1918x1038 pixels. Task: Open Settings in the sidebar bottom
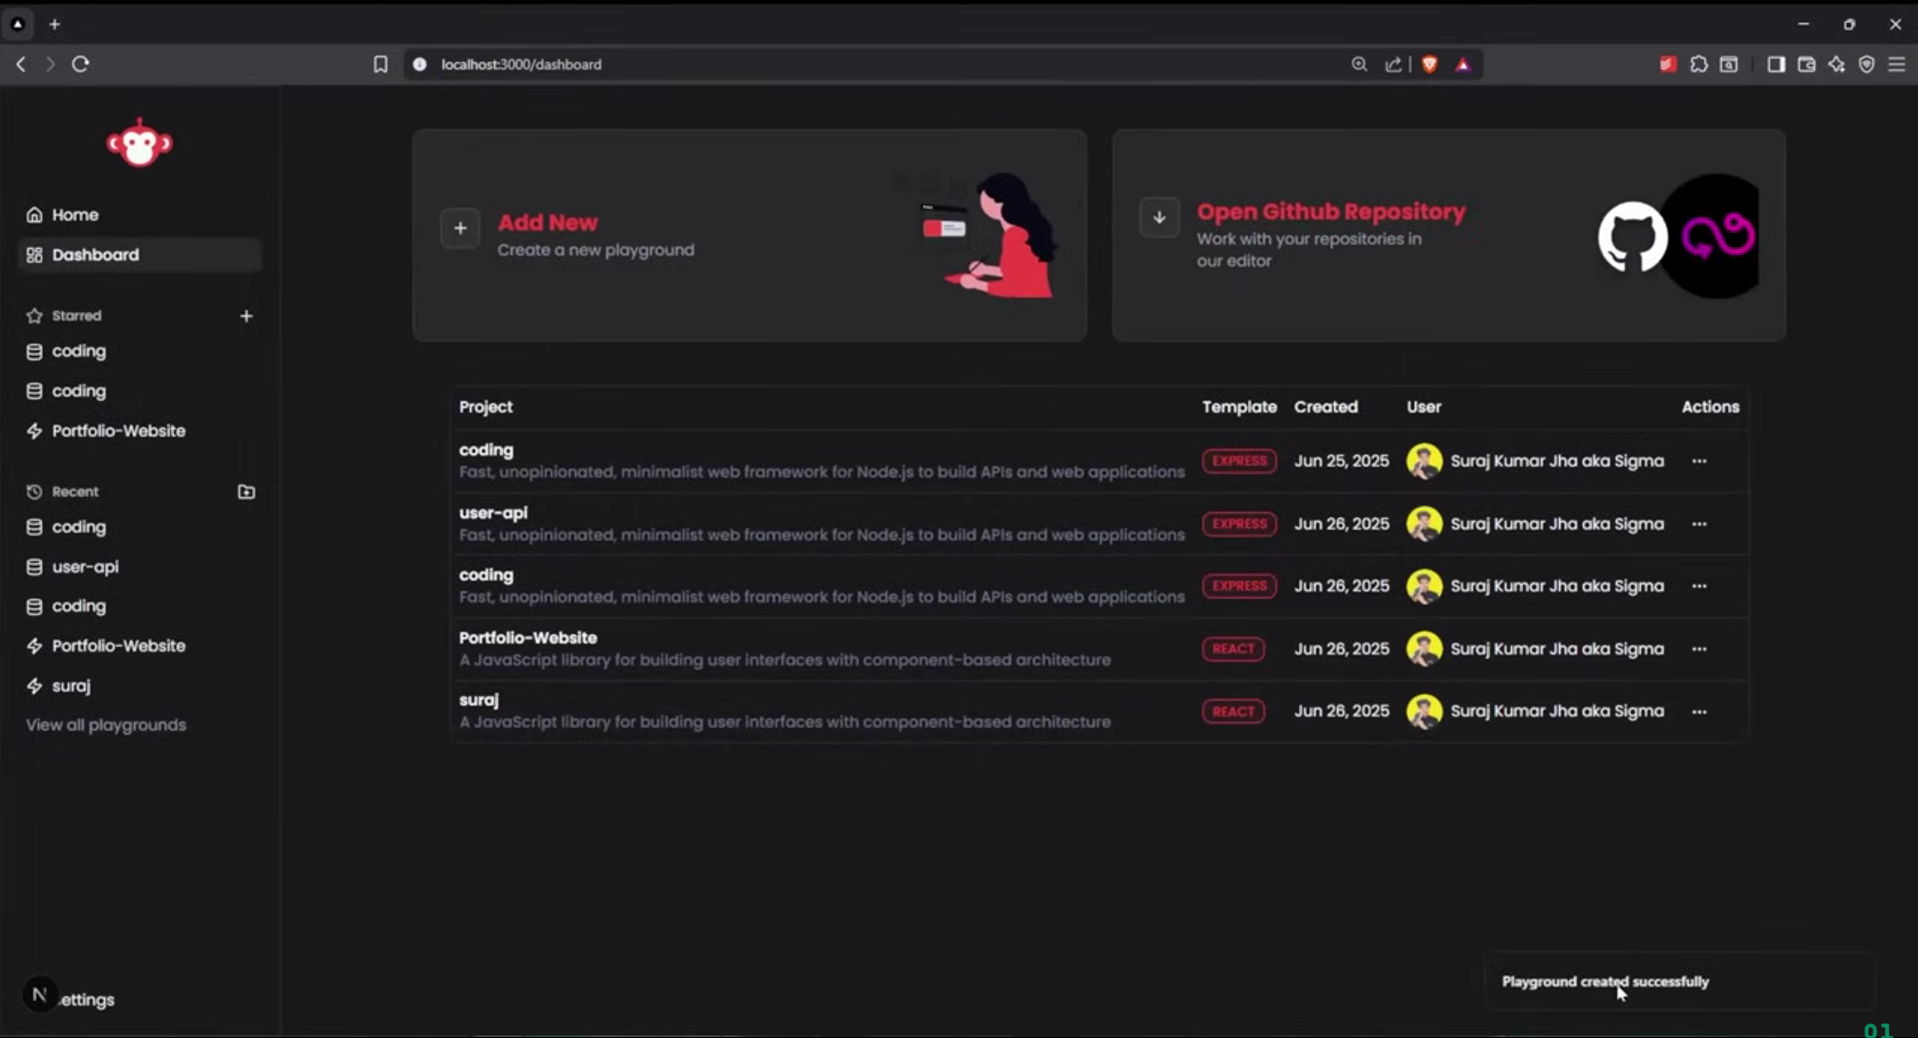coord(87,1000)
